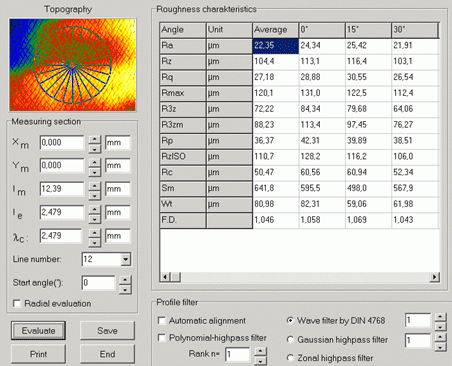Select the R3zm row header
Viewport: 452px width, 366px height.
tap(183, 125)
